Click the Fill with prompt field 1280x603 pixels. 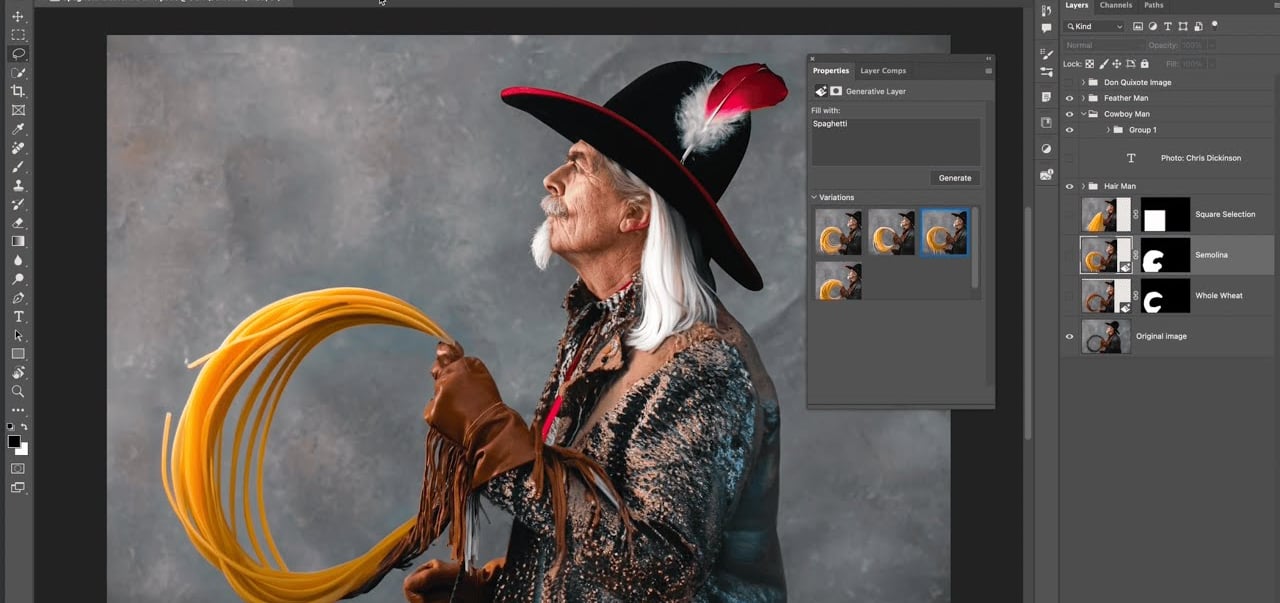[x=895, y=142]
